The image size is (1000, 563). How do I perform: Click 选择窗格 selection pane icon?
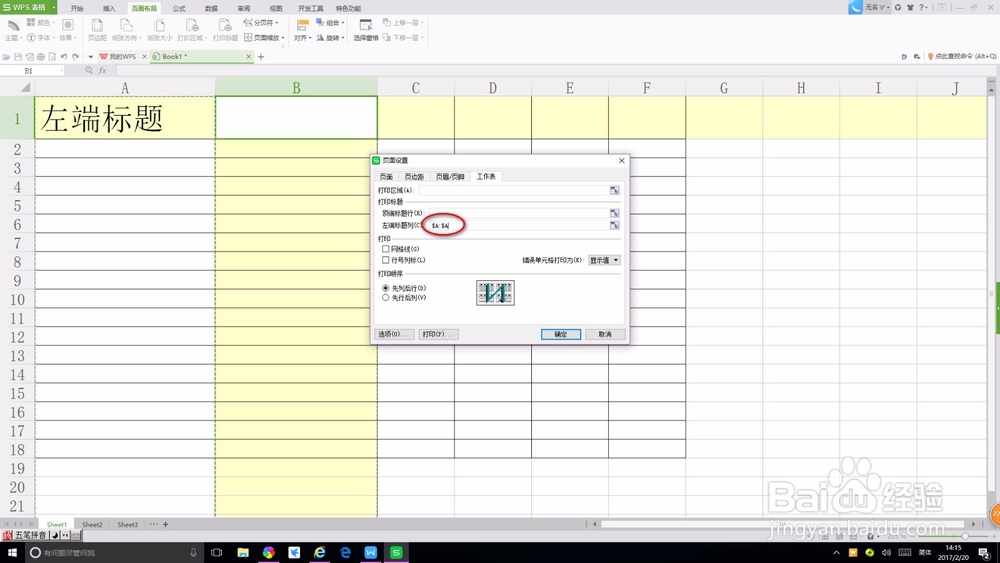365,25
